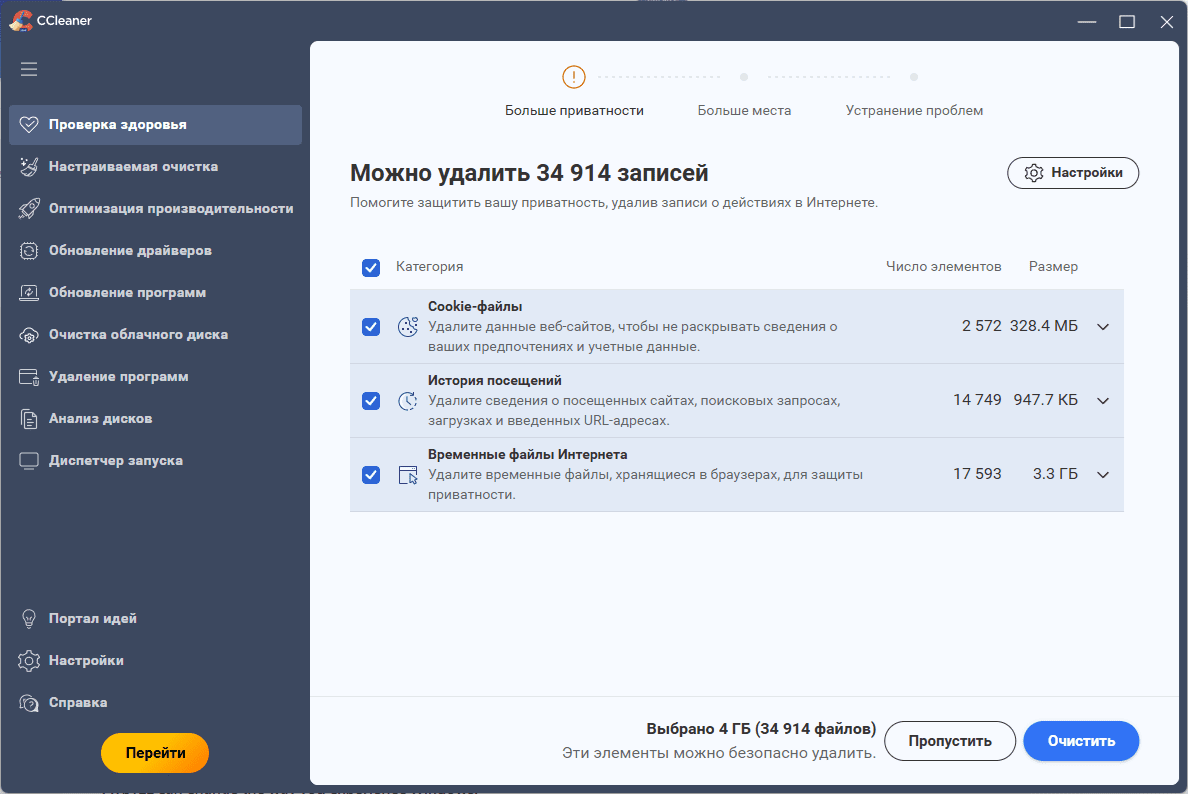Expand the Временные файлы Интернета row
The height and width of the screenshot is (794, 1188).
[x=1103, y=475]
